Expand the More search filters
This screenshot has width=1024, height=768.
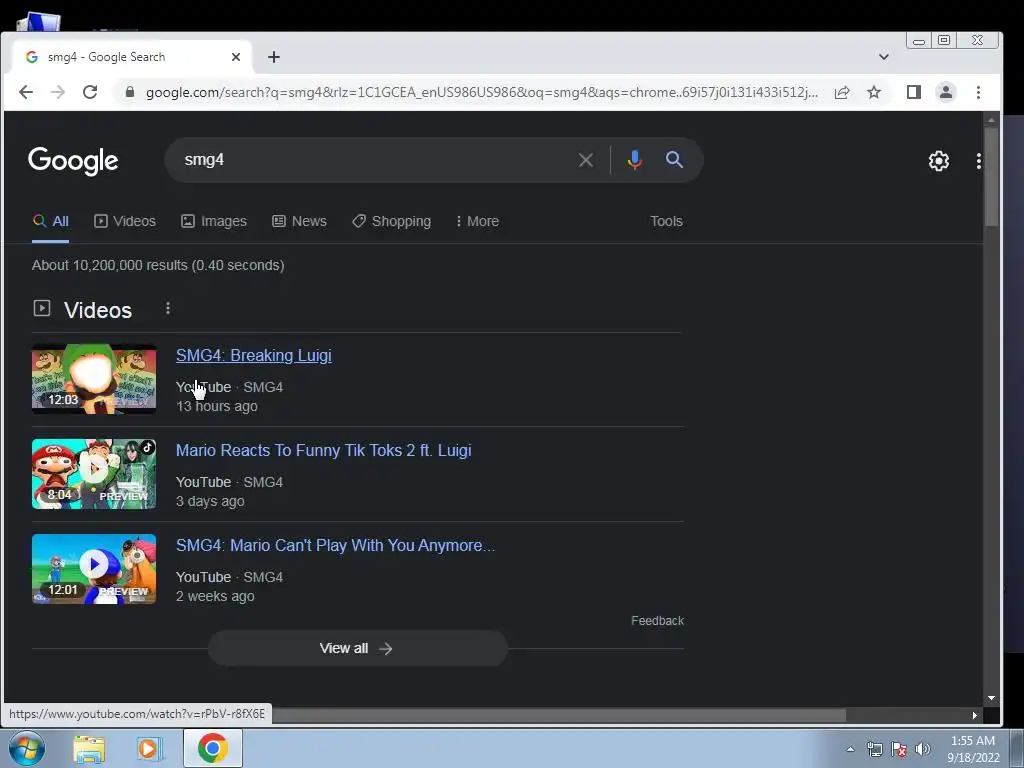(477, 221)
